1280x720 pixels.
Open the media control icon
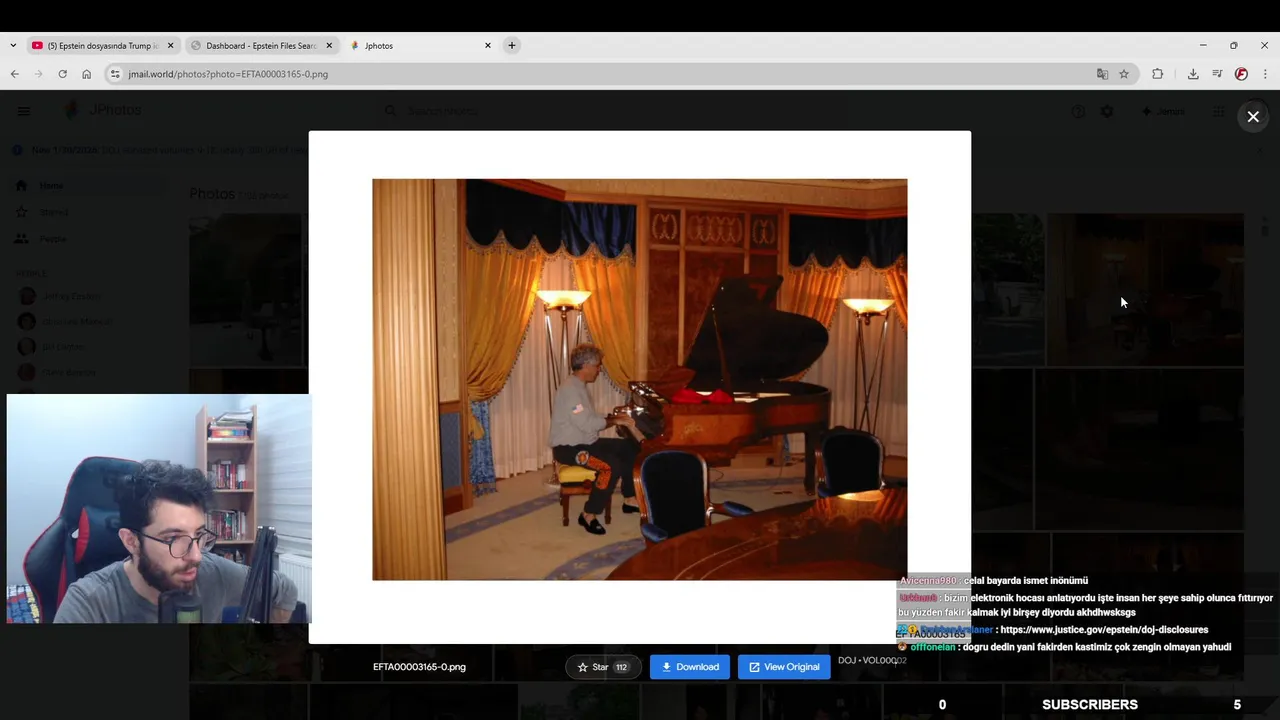[x=1217, y=74]
